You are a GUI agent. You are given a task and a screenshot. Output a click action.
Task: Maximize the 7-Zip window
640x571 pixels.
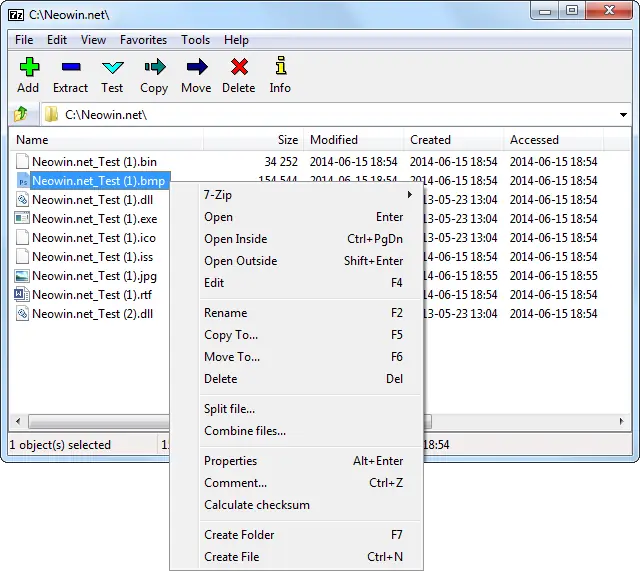(x=573, y=11)
